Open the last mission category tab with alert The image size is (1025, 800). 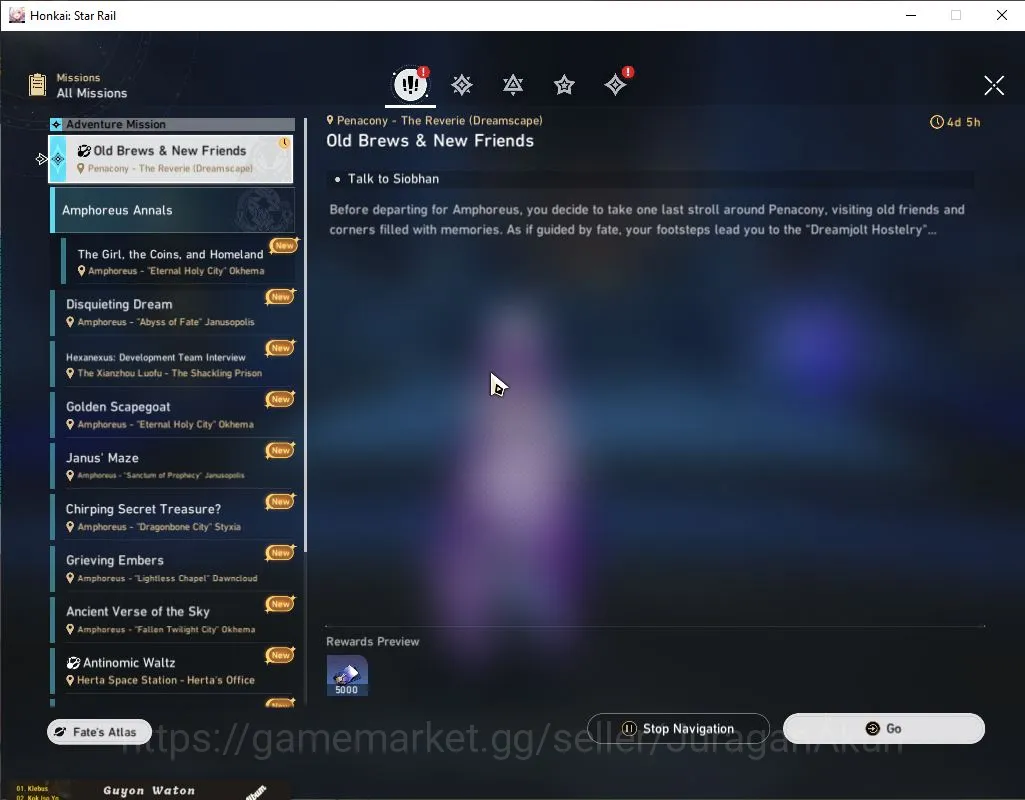[615, 85]
